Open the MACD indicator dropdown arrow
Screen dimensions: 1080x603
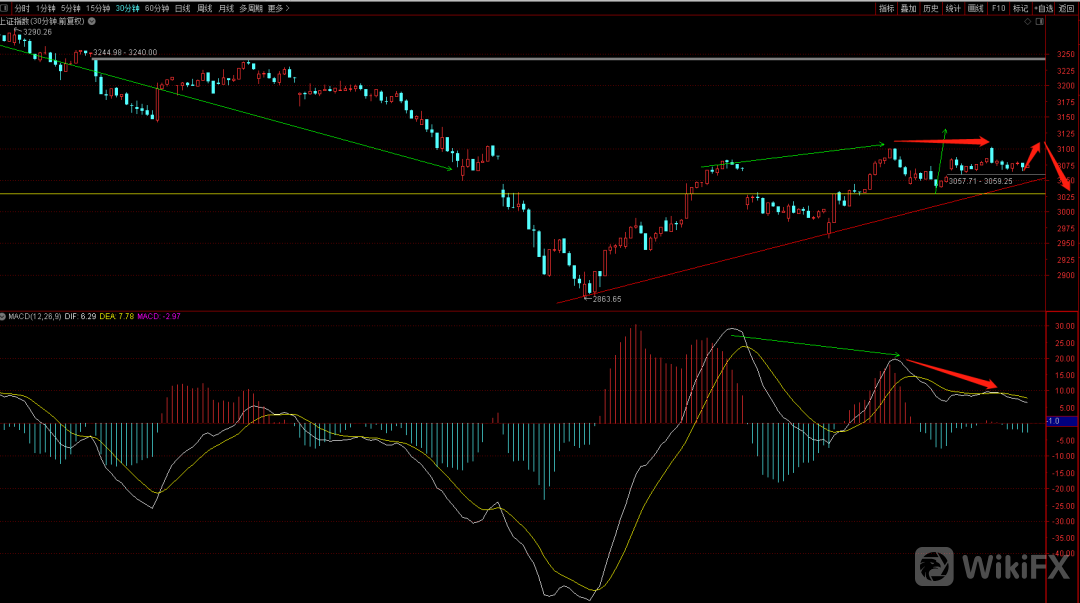click(4, 316)
